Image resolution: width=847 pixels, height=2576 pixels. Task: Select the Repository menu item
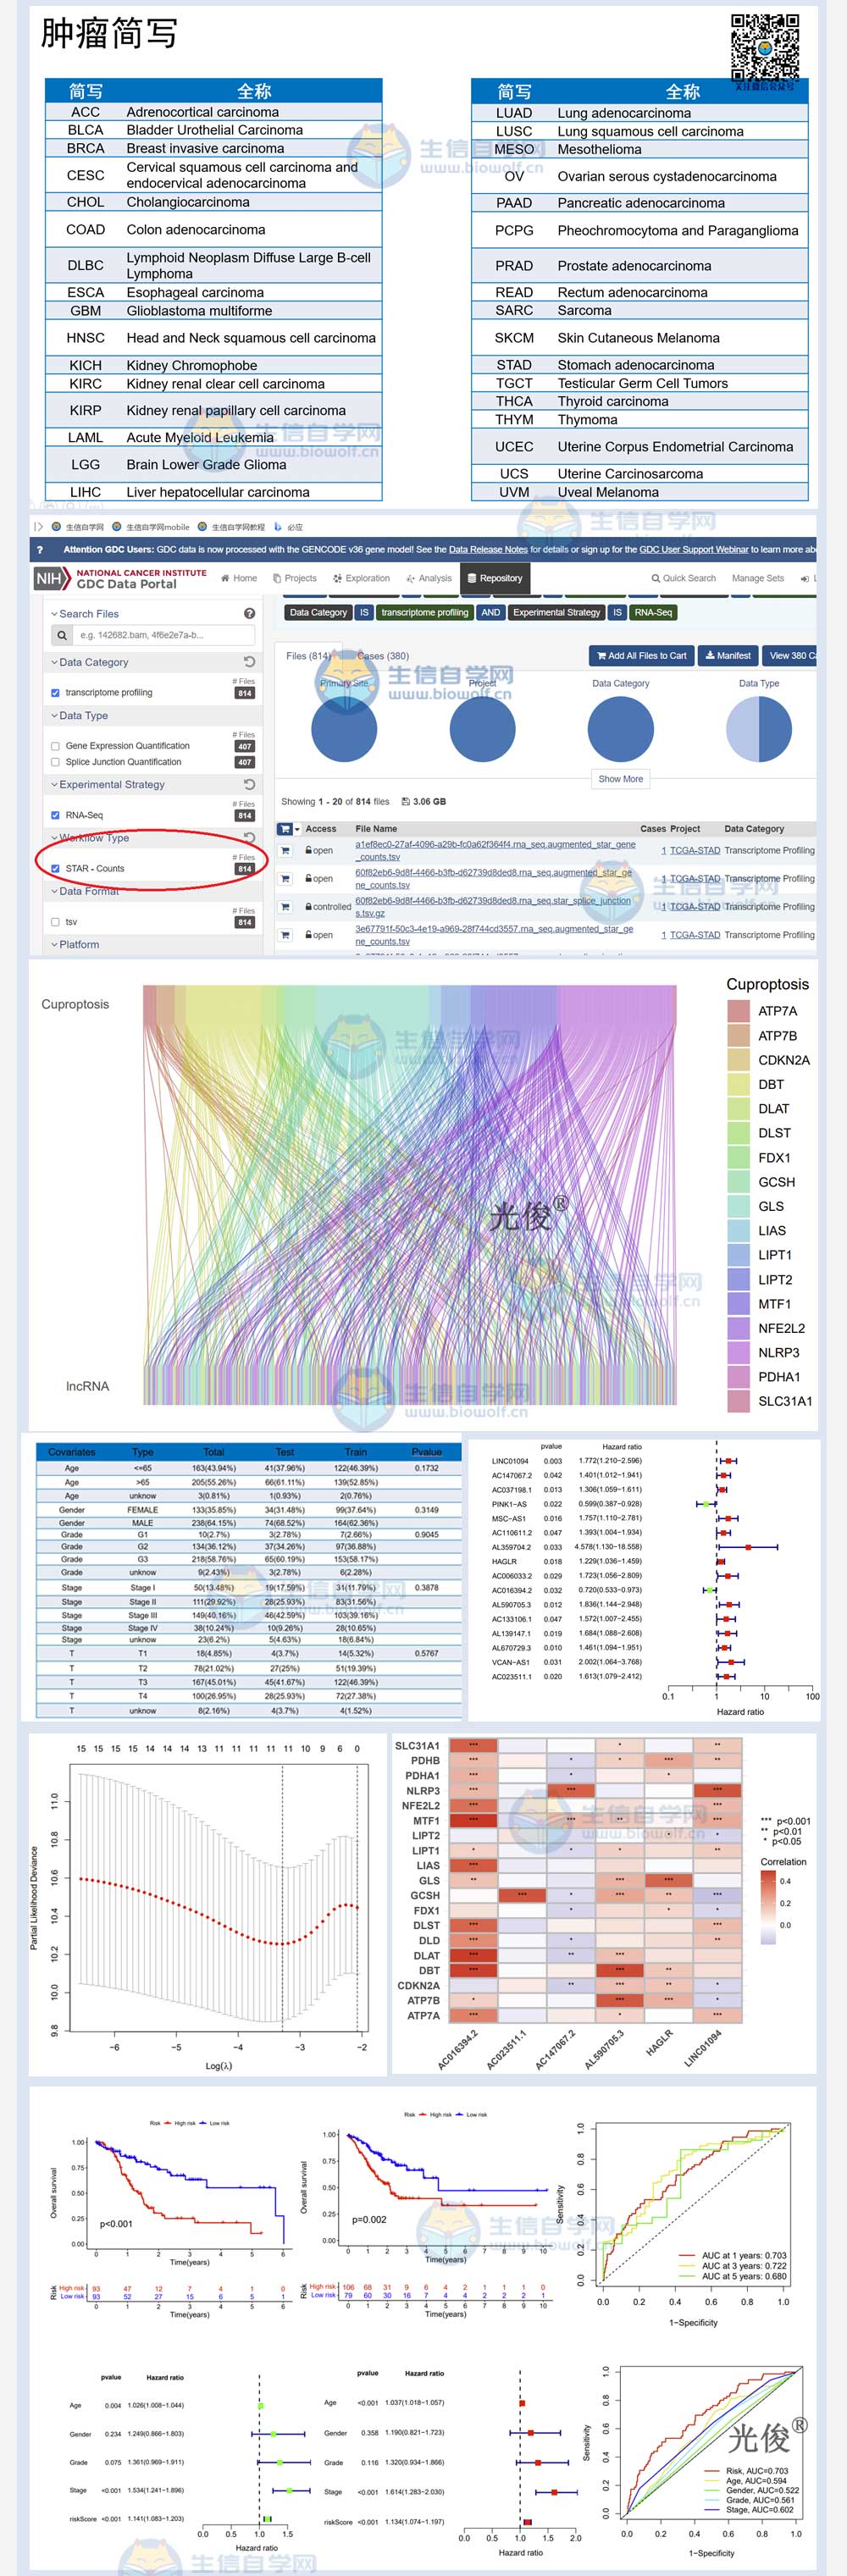pos(495,578)
